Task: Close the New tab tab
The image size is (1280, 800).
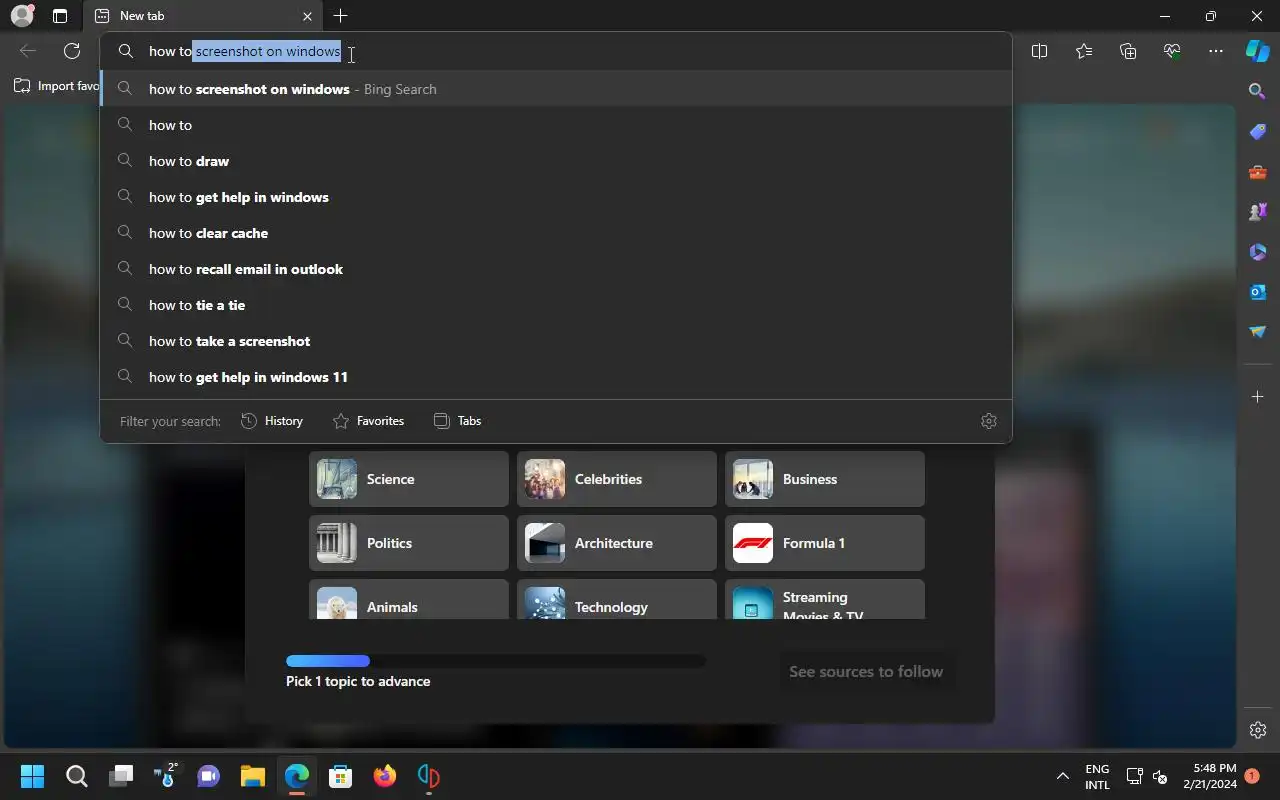Action: (307, 16)
